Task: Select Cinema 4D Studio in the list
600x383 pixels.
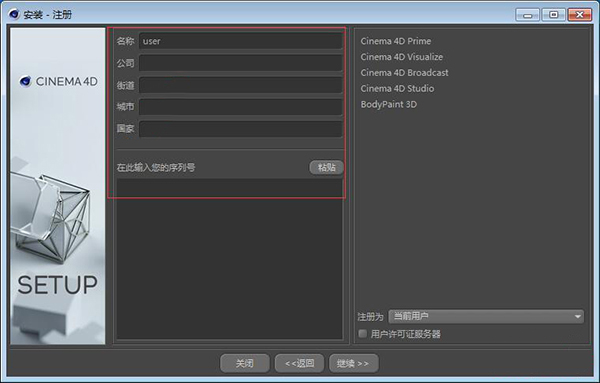Action: coord(397,88)
